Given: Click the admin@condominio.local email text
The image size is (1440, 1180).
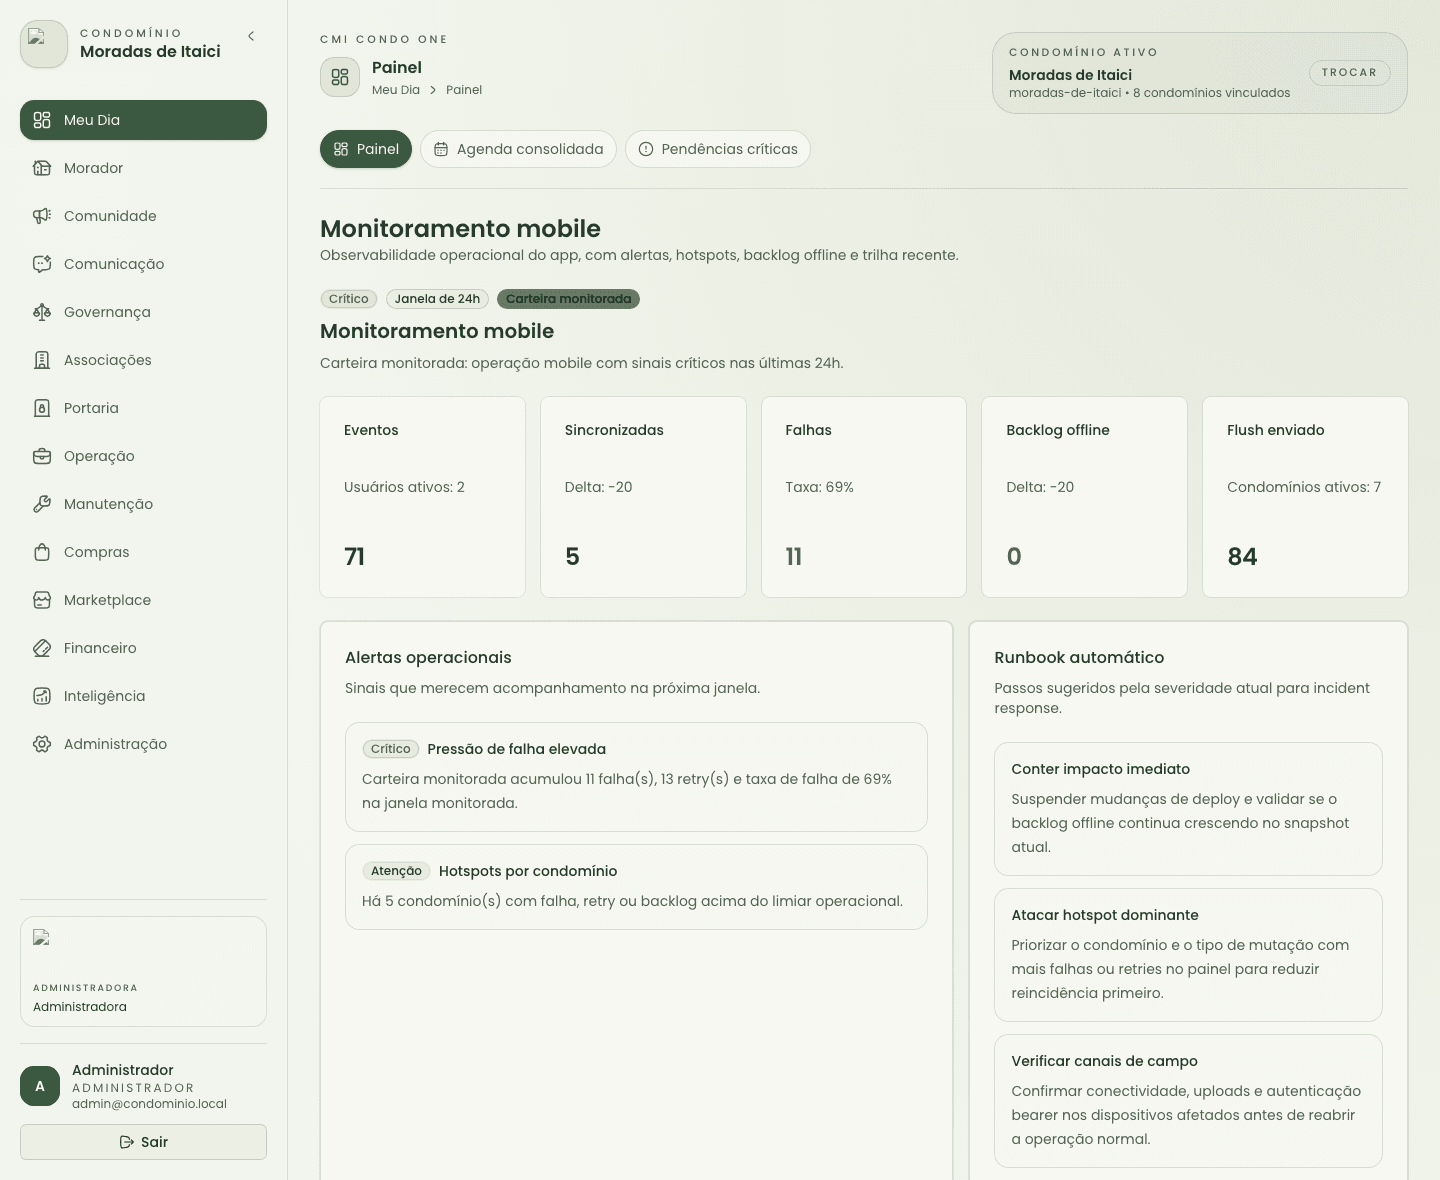Looking at the screenshot, I should click(x=149, y=1104).
